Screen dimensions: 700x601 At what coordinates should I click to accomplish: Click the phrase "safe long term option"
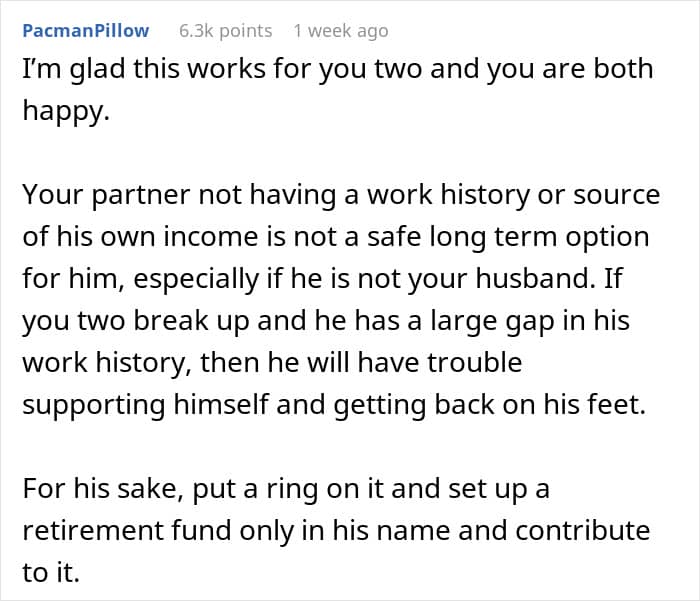tap(494, 238)
